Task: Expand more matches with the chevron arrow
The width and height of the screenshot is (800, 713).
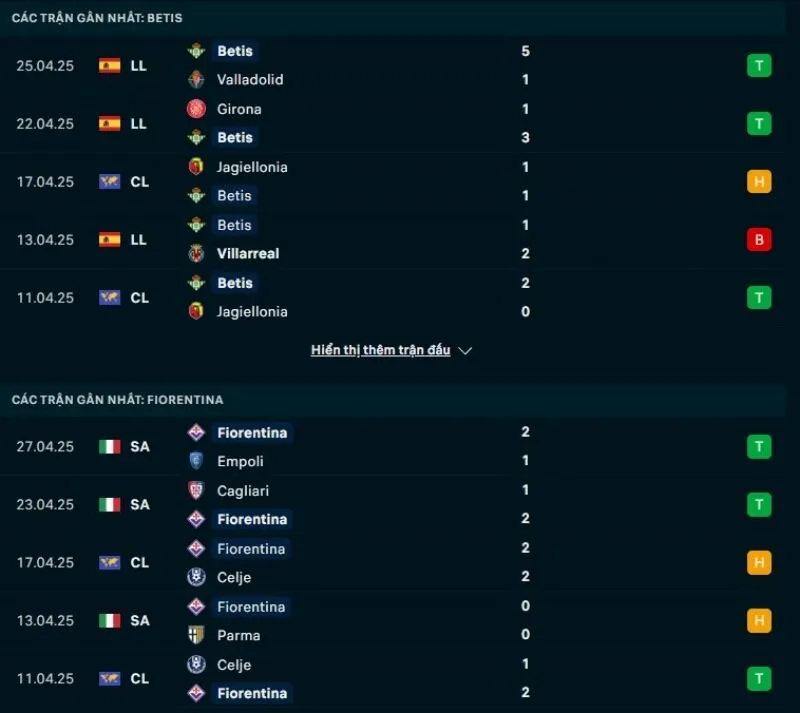Action: [464, 350]
